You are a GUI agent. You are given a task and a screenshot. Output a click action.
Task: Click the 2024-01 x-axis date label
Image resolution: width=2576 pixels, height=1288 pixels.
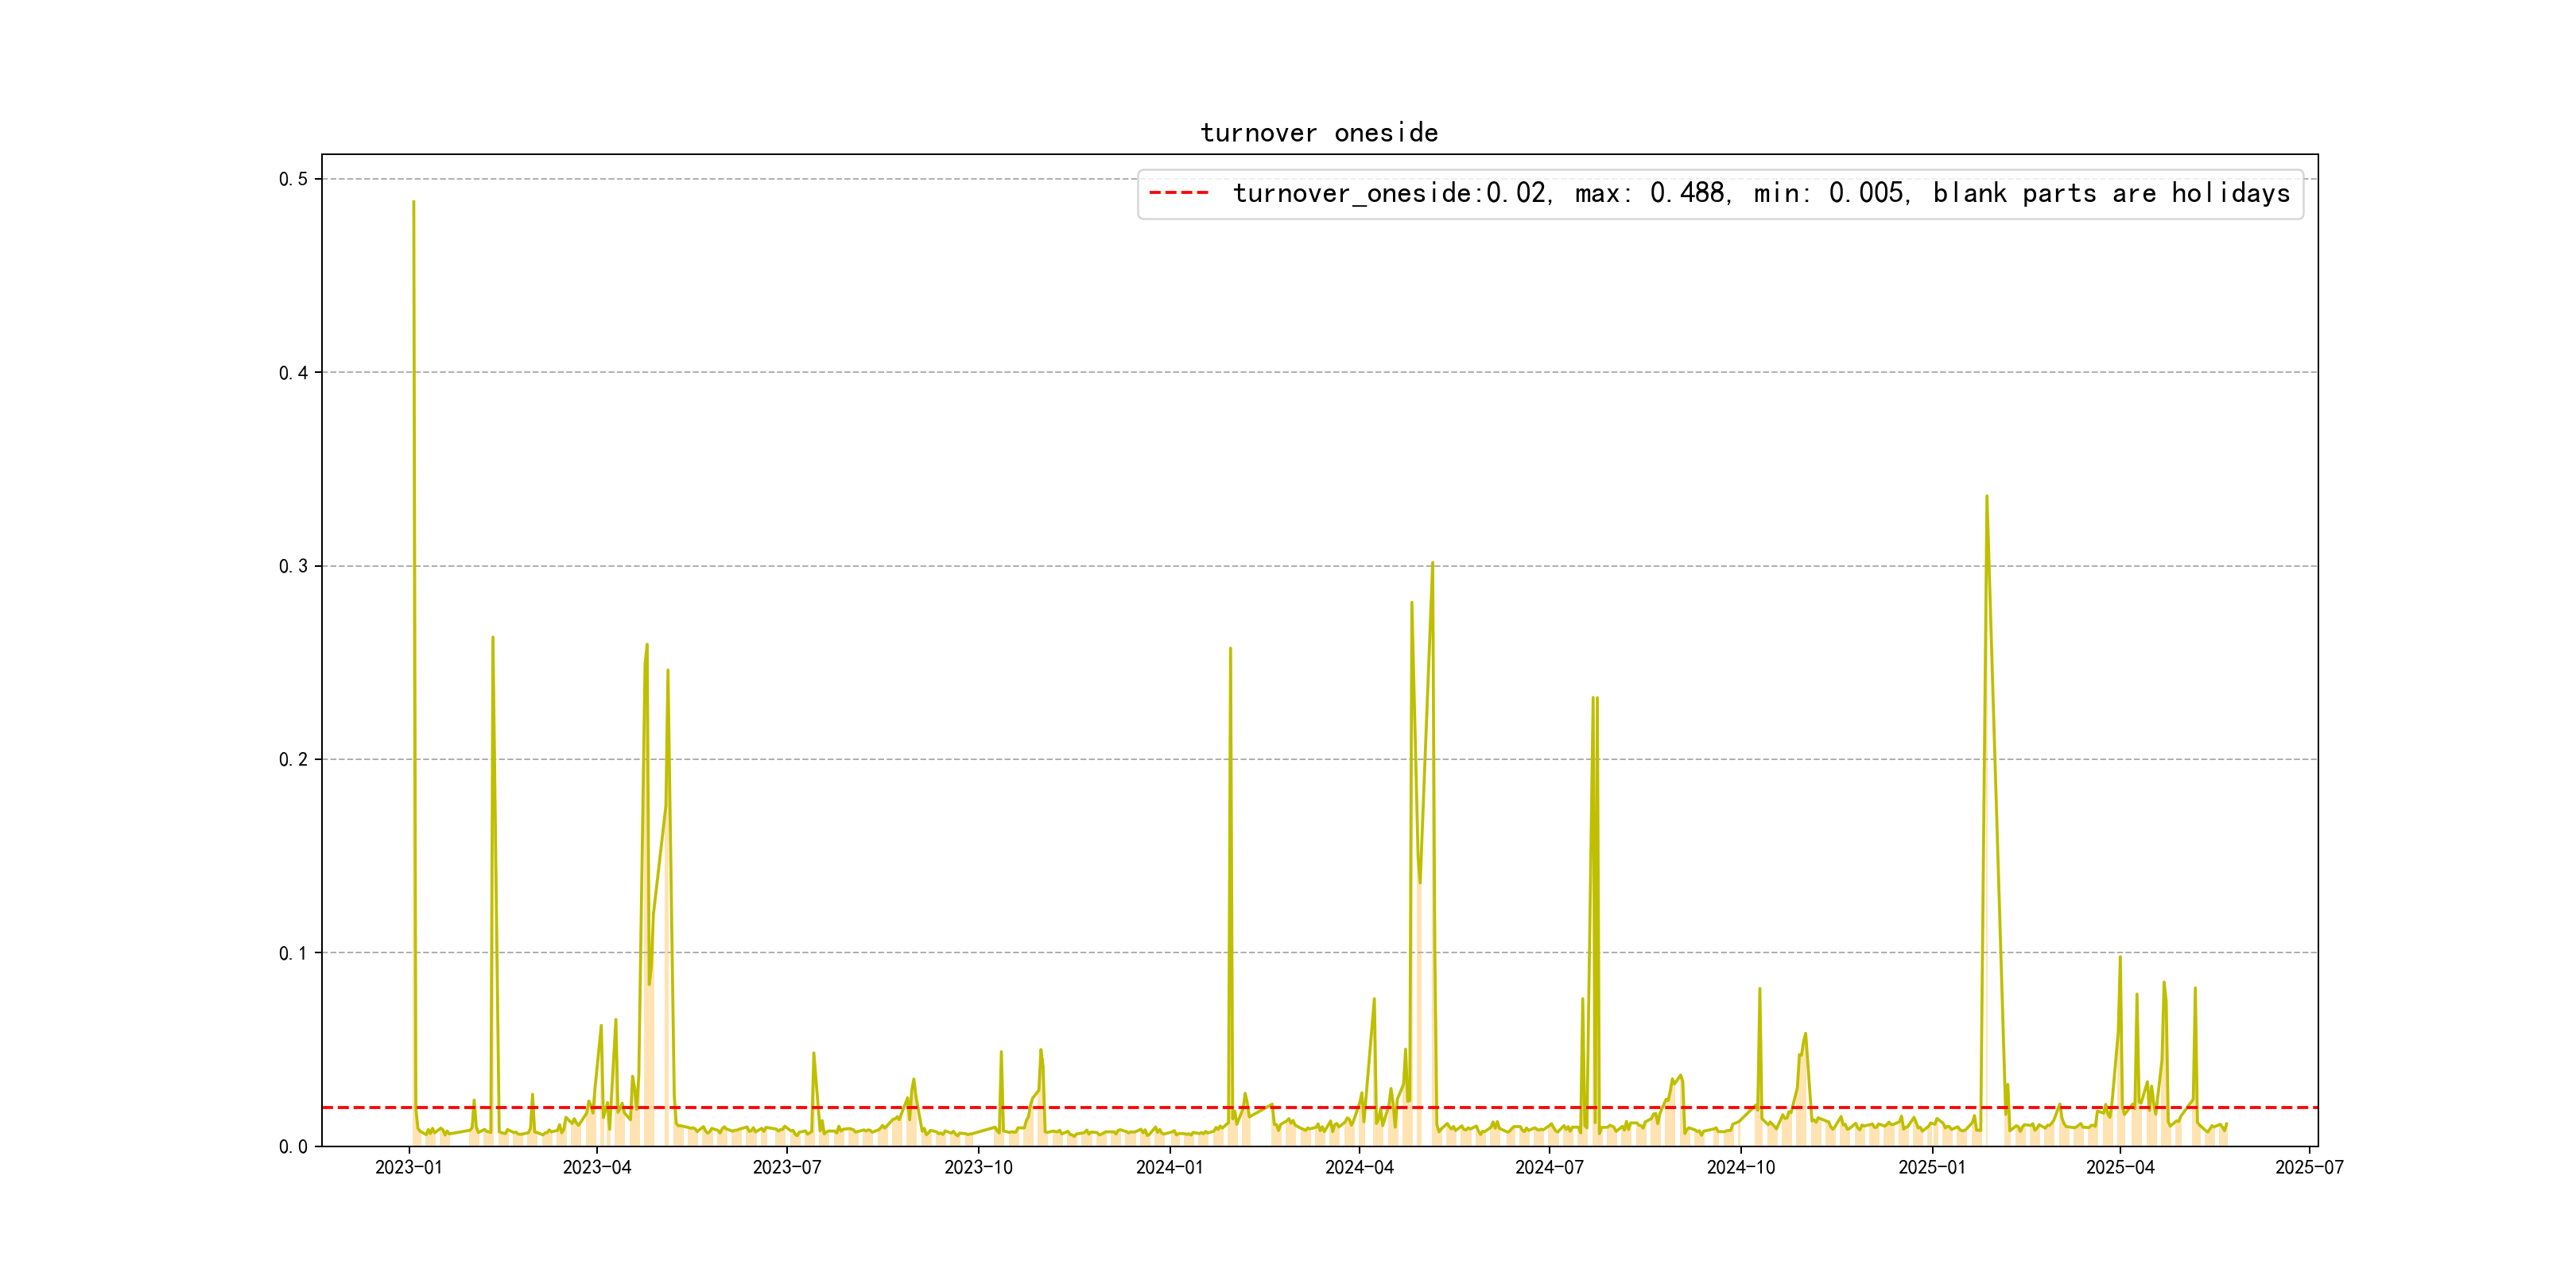point(1169,1167)
